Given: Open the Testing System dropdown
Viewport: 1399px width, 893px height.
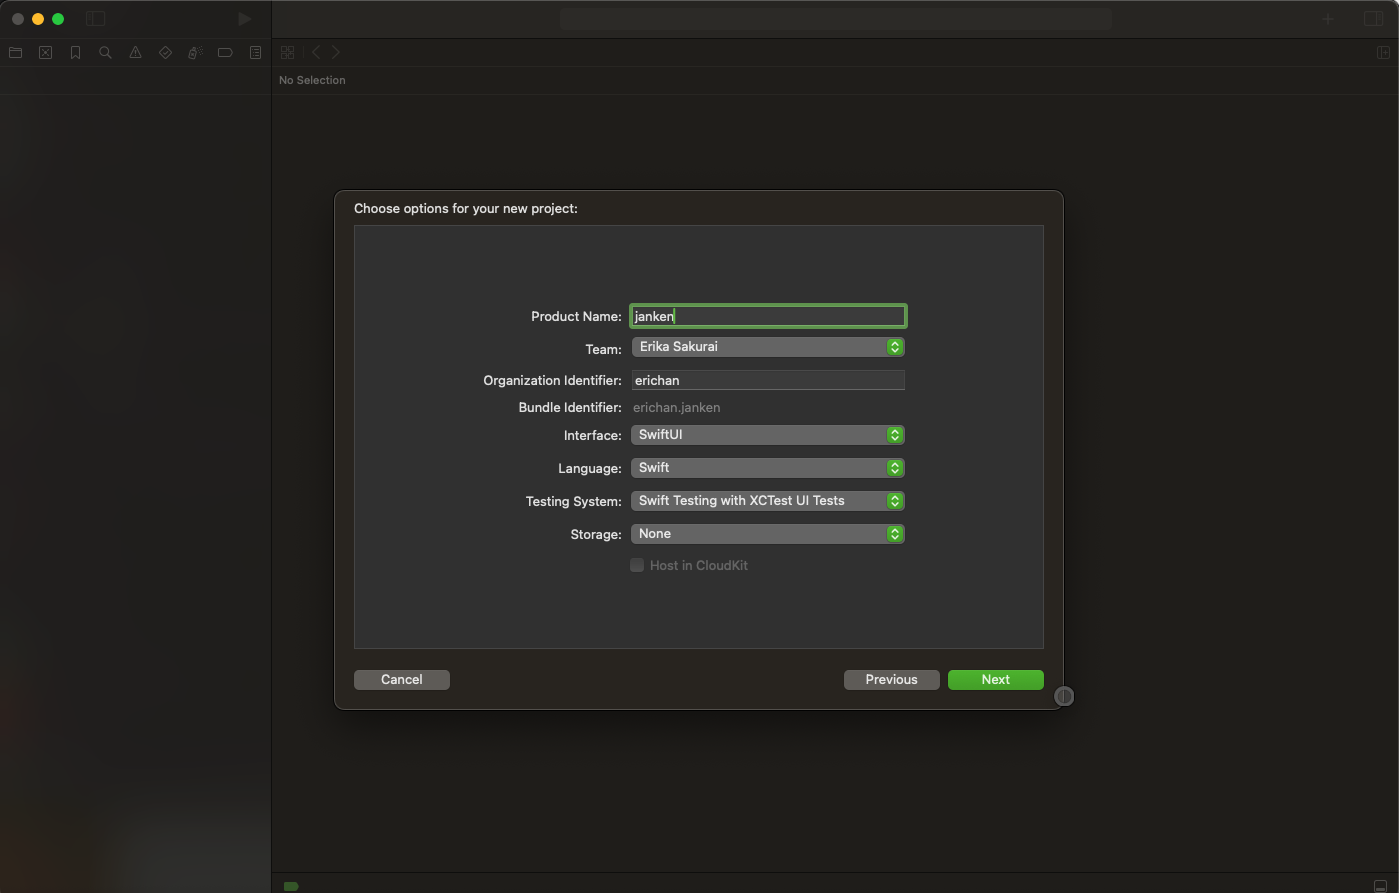Looking at the screenshot, I should coord(768,501).
